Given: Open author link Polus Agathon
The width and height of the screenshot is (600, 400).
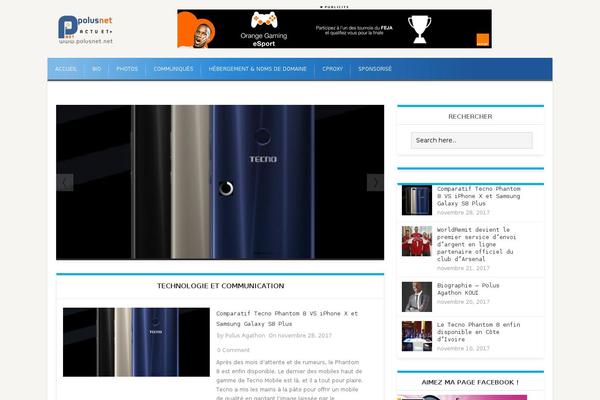Looking at the screenshot, I should (x=245, y=335).
